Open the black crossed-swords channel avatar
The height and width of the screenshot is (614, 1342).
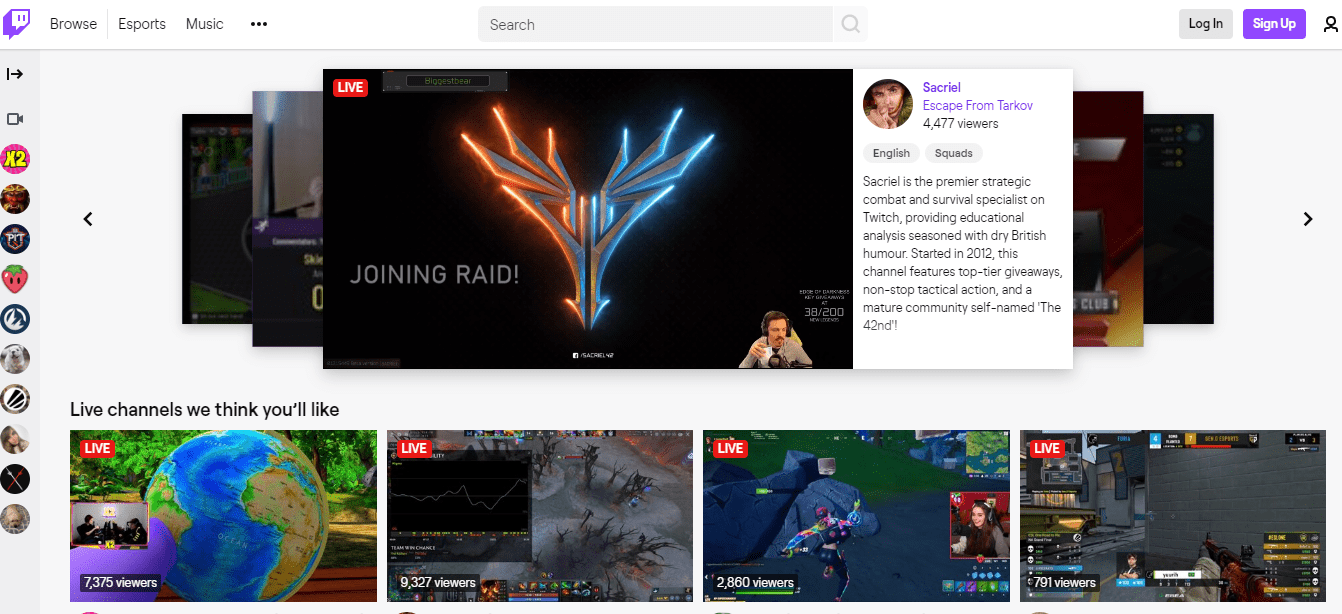[x=15, y=478]
